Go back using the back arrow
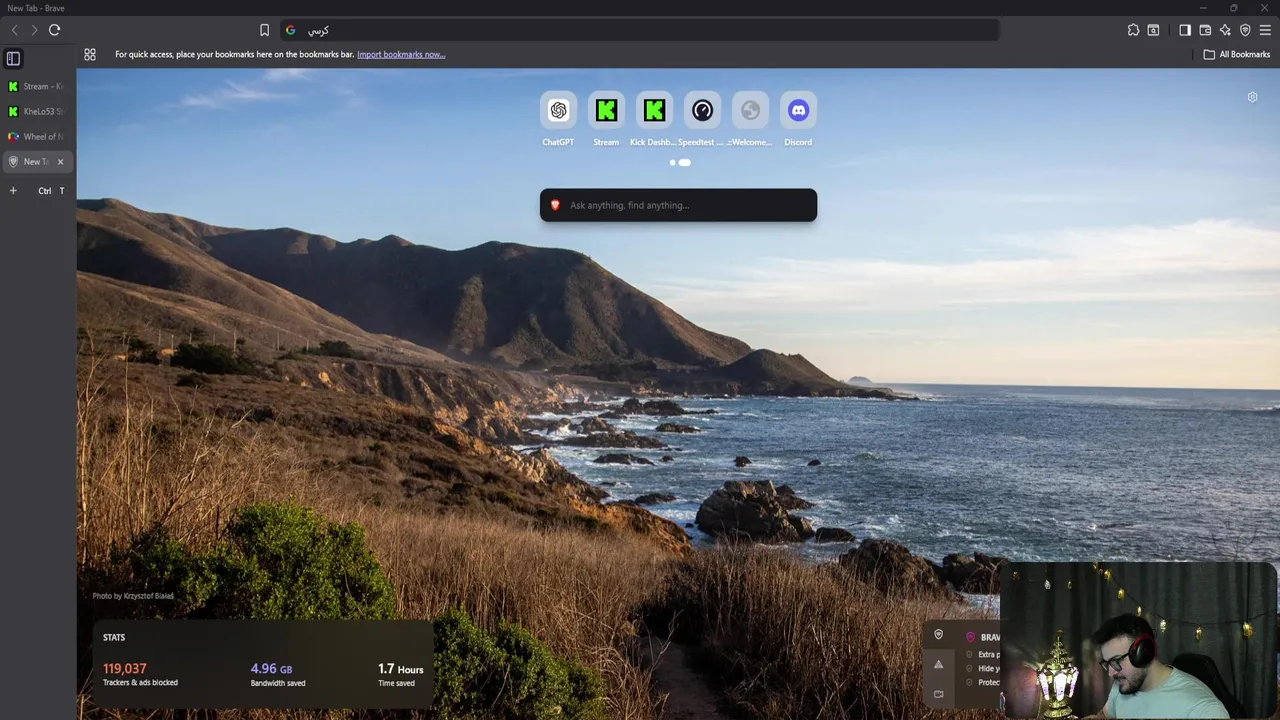The width and height of the screenshot is (1280, 720). tap(14, 30)
